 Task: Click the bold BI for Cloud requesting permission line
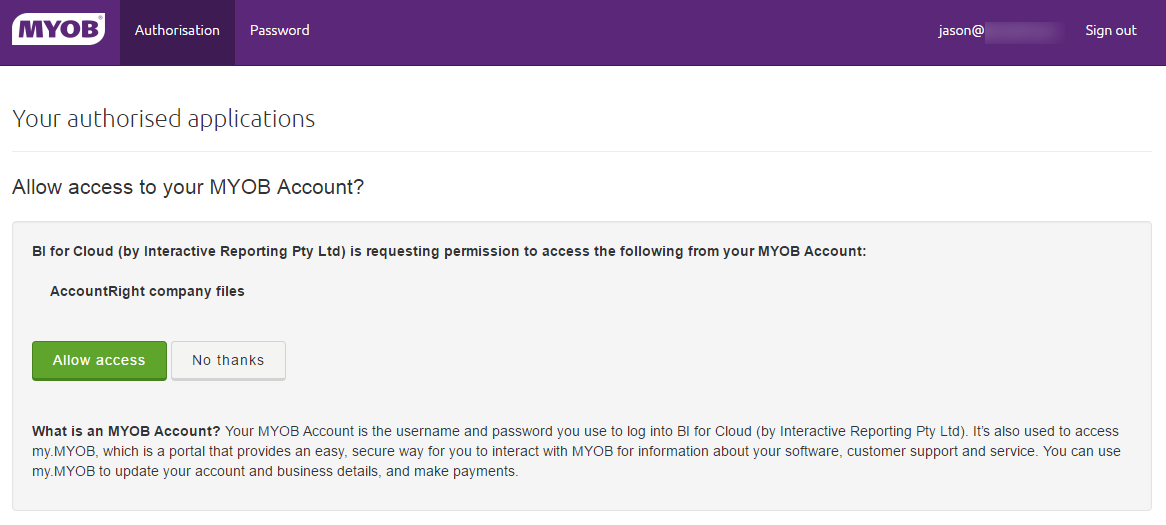point(449,251)
